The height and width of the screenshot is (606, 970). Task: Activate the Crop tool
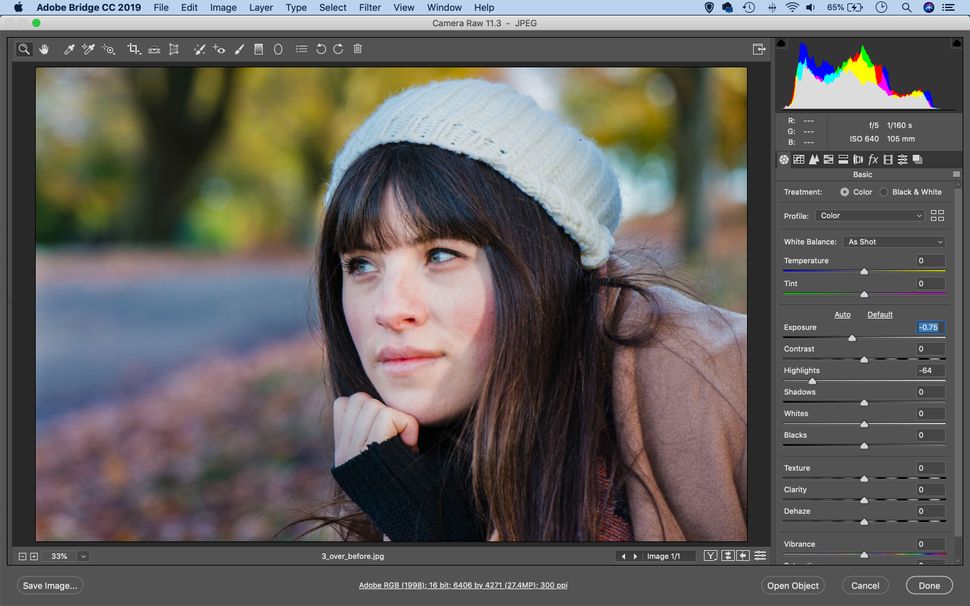point(133,48)
